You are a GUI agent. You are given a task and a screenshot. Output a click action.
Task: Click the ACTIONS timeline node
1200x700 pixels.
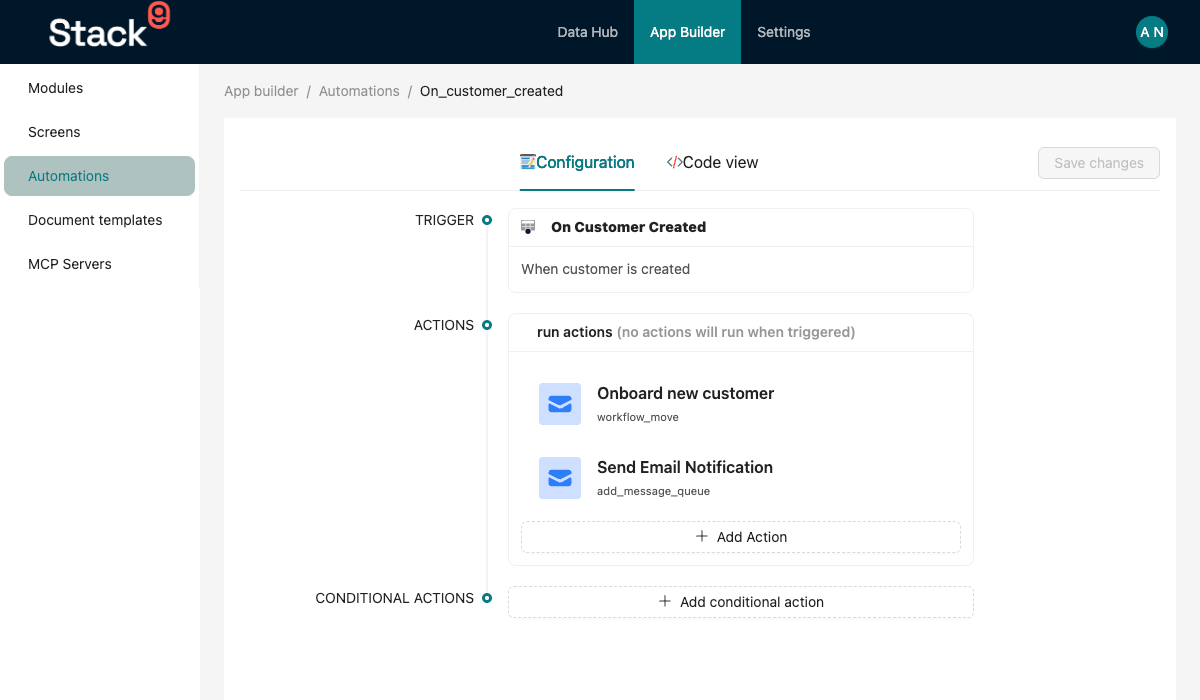487,325
